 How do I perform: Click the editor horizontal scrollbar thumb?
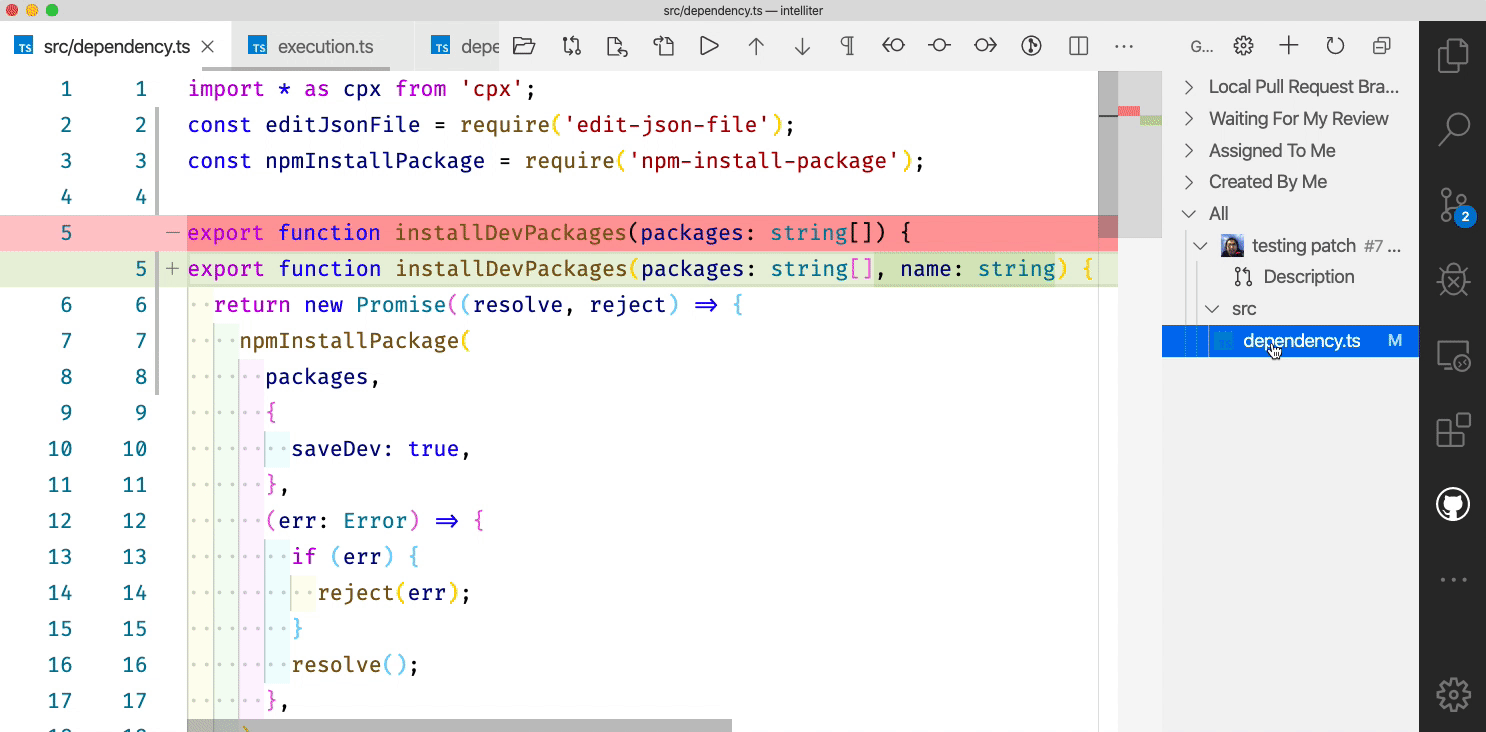tap(459, 725)
